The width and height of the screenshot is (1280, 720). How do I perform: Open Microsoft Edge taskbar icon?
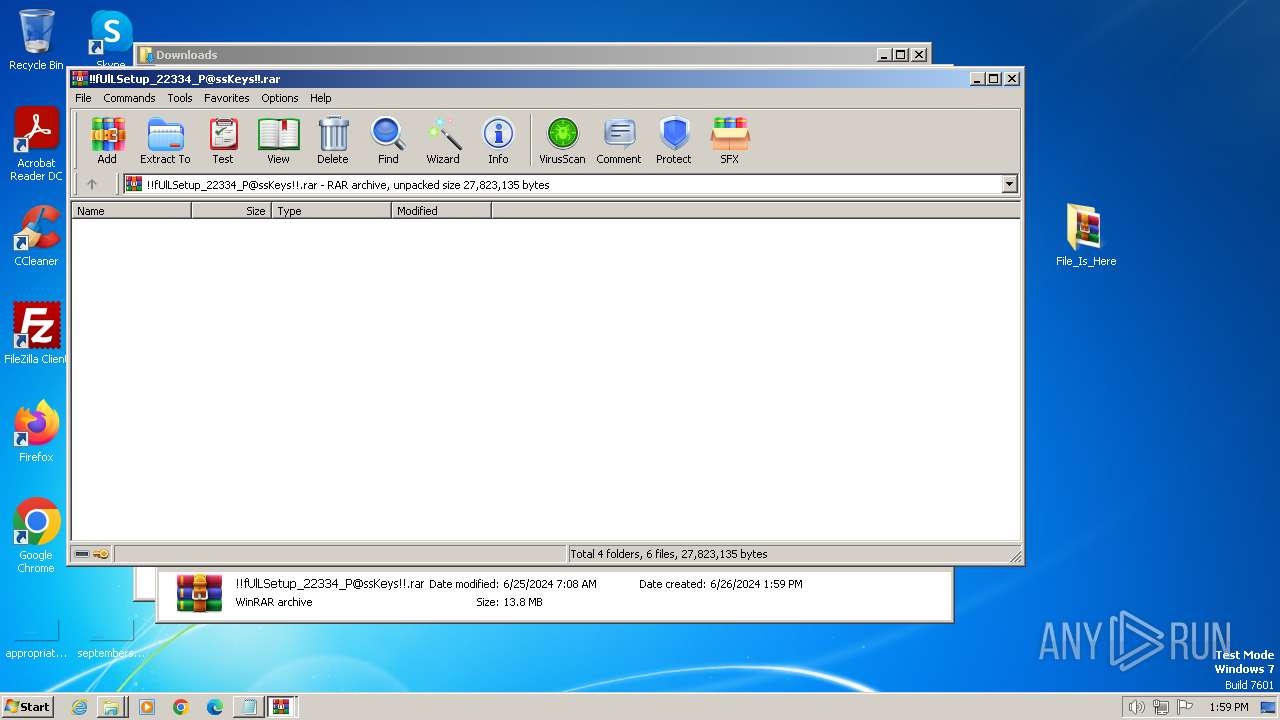coord(214,707)
